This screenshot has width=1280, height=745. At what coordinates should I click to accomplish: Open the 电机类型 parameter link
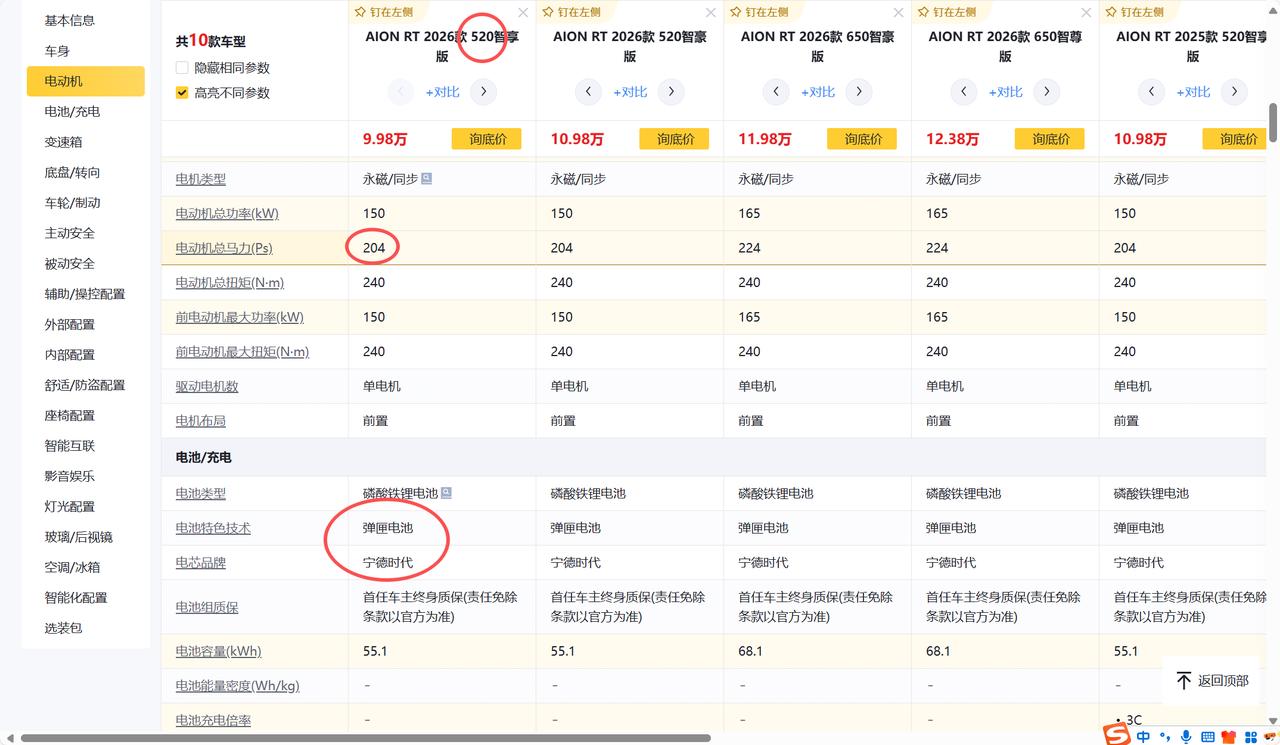[x=201, y=179]
